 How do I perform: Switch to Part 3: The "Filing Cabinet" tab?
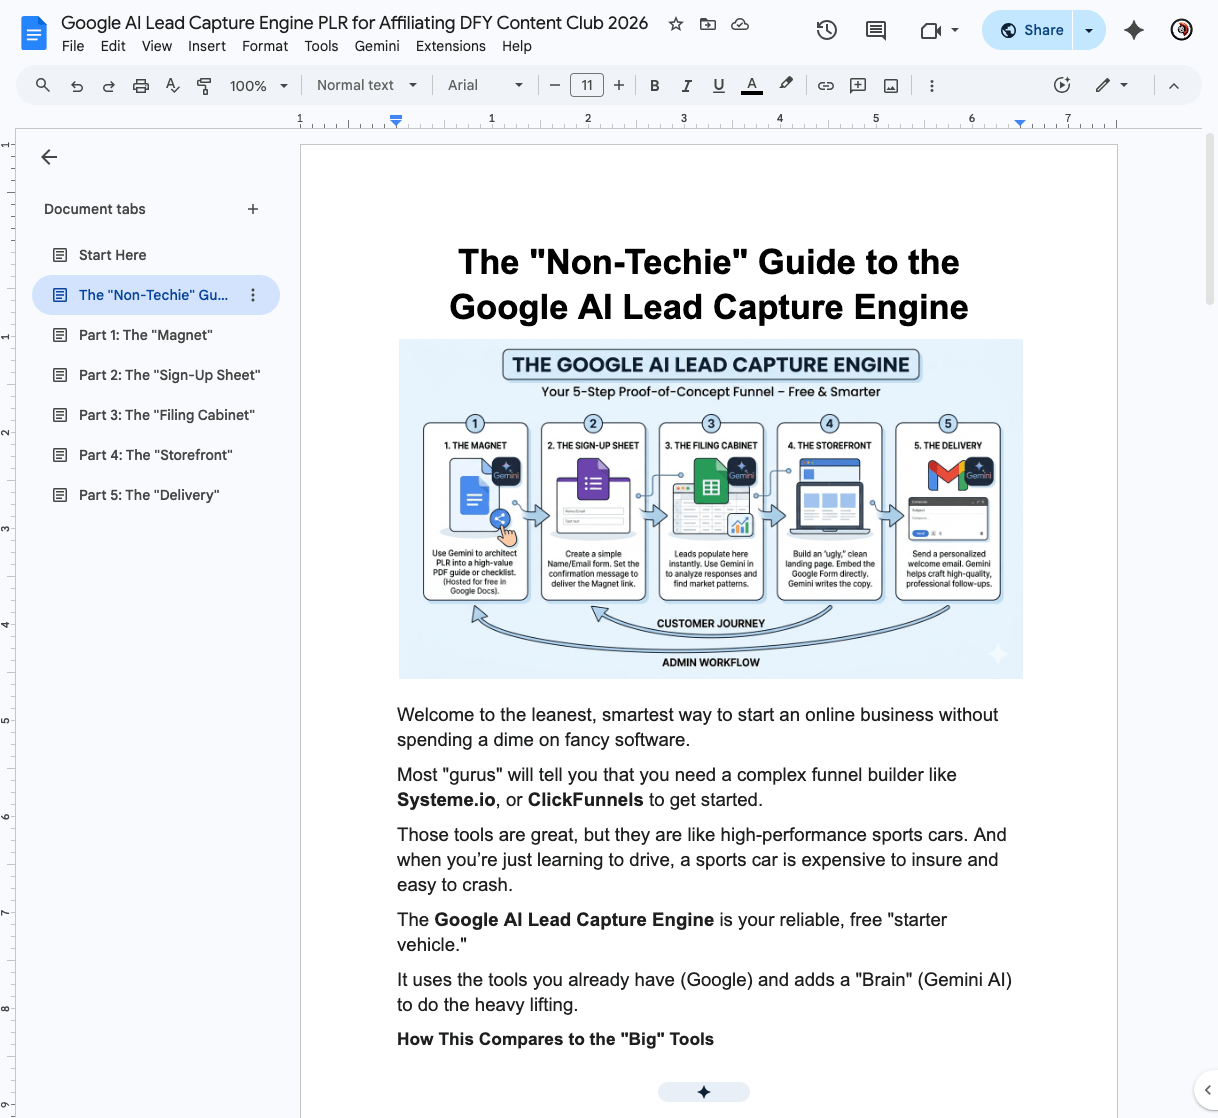tap(156, 415)
